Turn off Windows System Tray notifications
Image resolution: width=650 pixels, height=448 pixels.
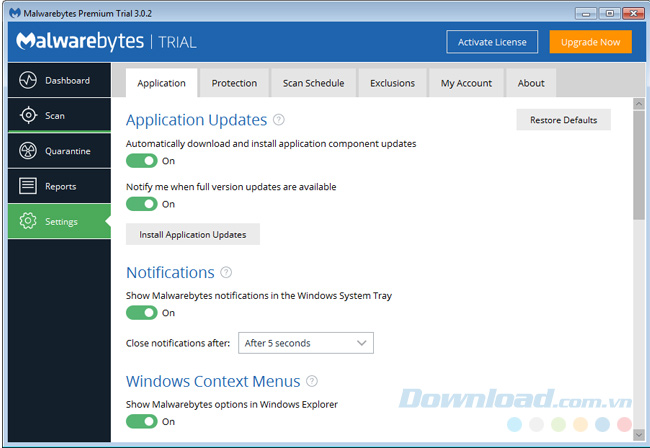point(141,313)
